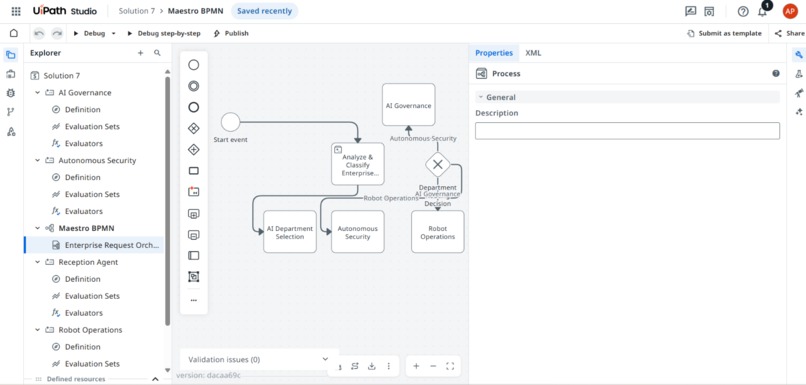Viewport: 806px width, 385px height.
Task: Open the telescope icon in right sidebar
Action: [798, 93]
